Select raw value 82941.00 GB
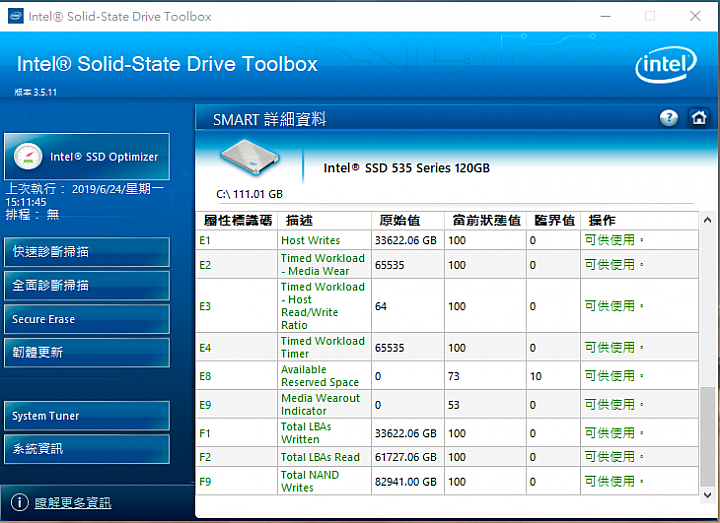 (405, 482)
